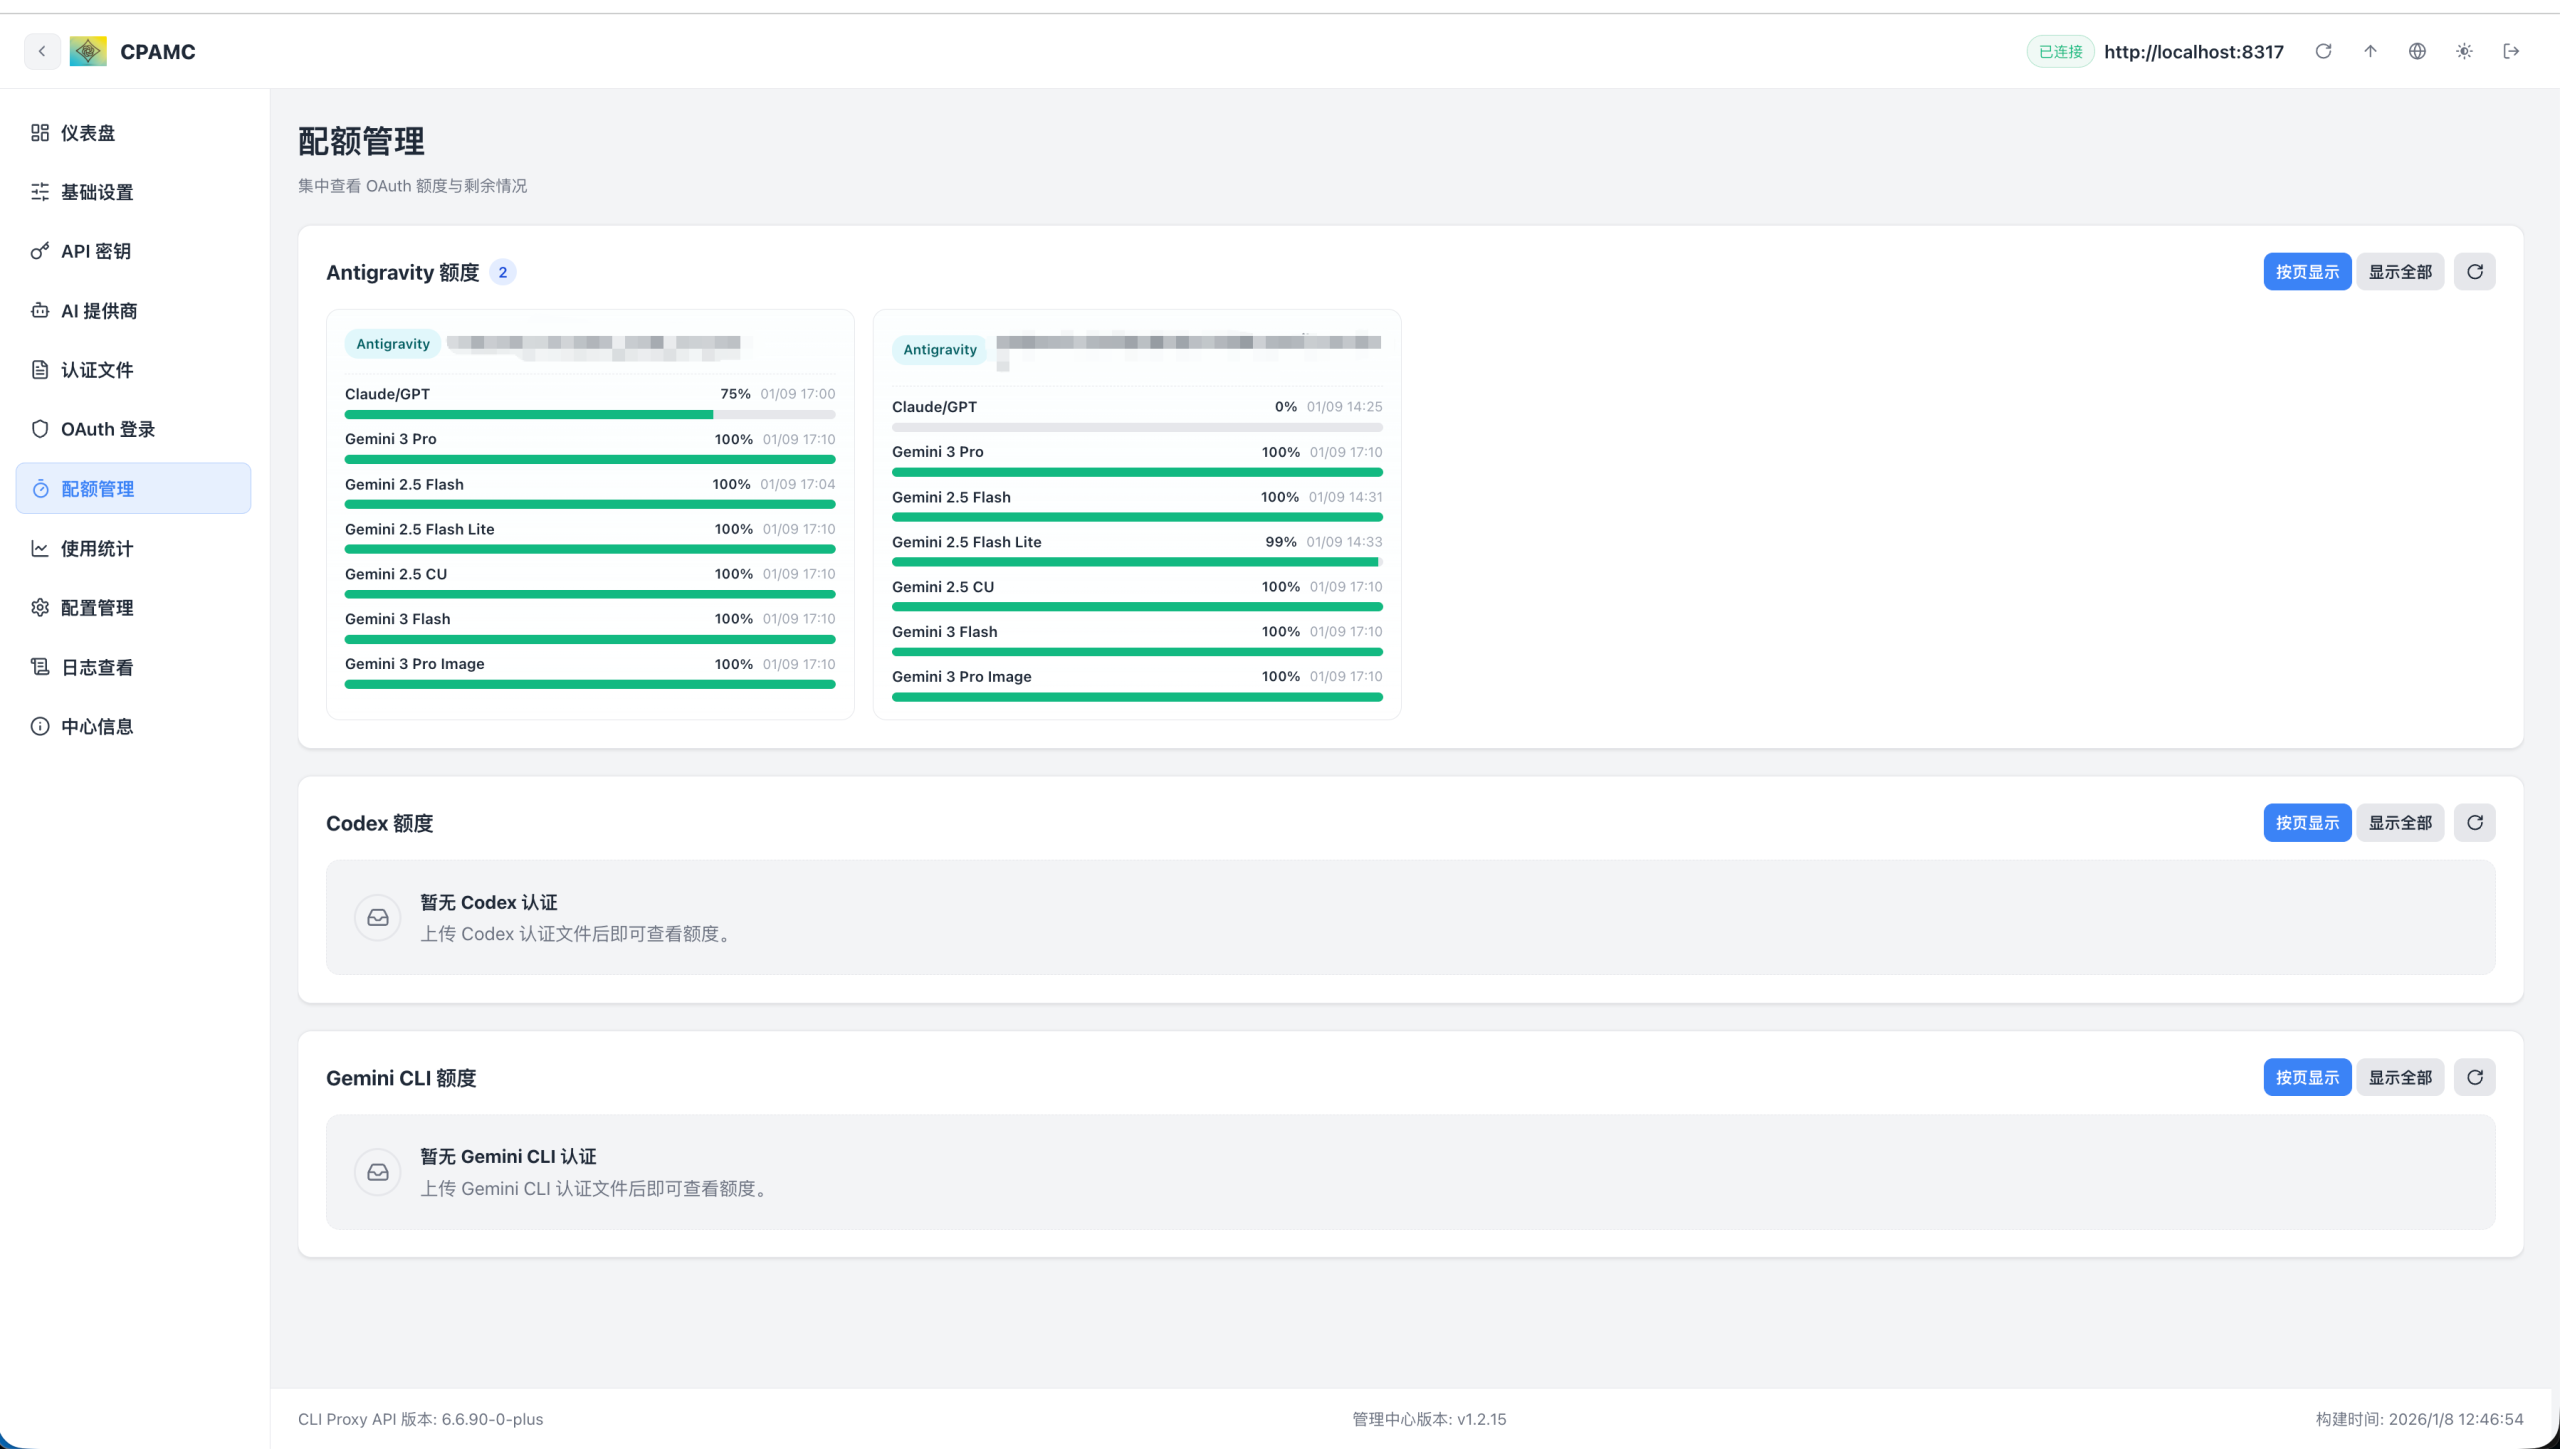Screen dimensions: 2560x1449
Task: Toggle light/dark theme with the sun icon
Action: pos(2464,51)
